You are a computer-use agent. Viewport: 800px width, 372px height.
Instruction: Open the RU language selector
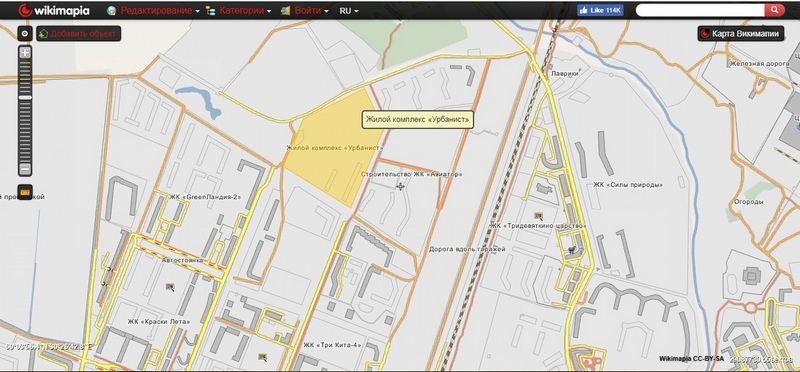click(349, 11)
